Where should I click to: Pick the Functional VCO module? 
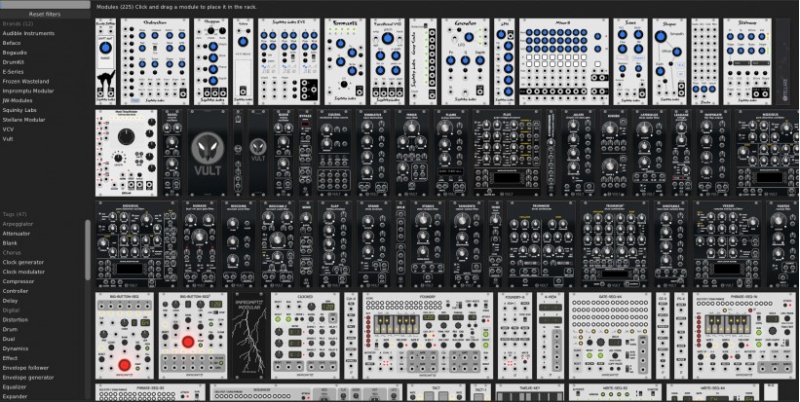pyautogui.click(x=388, y=62)
